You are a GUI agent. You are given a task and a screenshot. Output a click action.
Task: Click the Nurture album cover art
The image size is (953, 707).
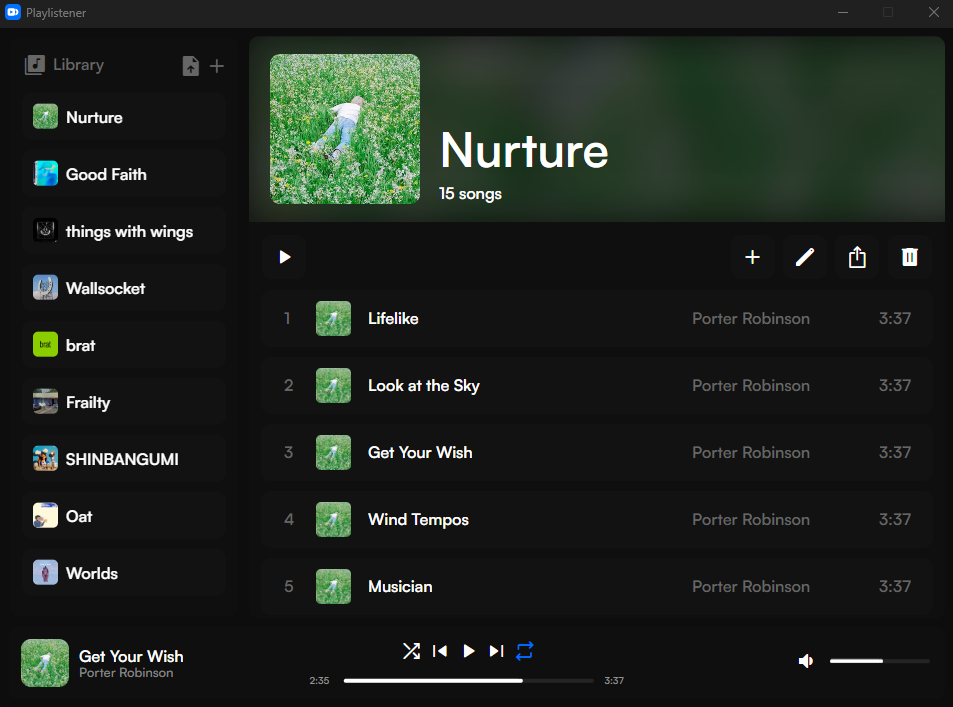[345, 129]
